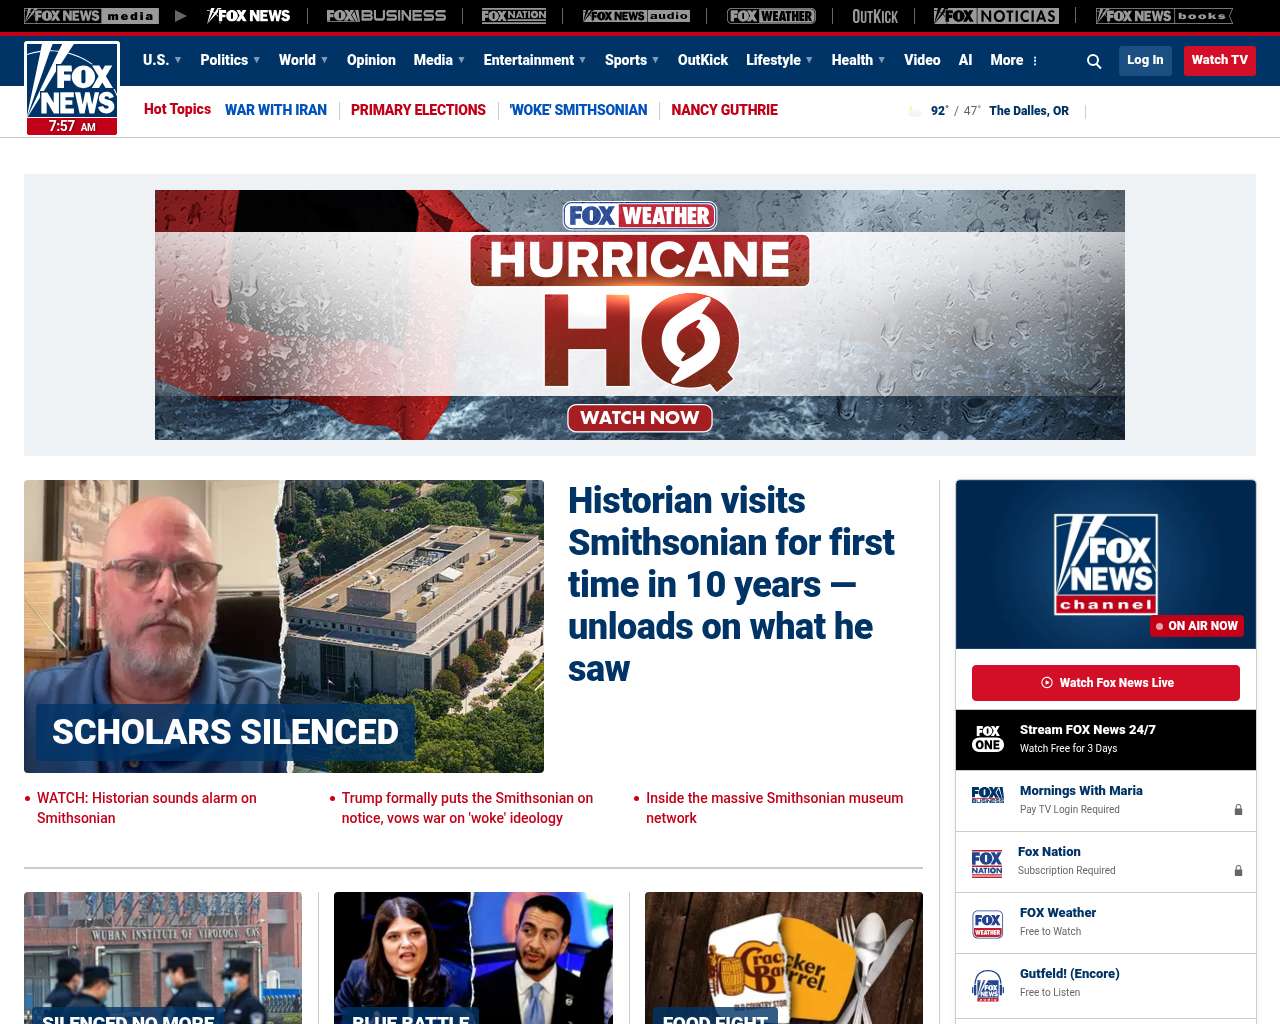Select NANCY GUTHRIE hot topic
Image resolution: width=1280 pixels, height=1024 pixels.
pyautogui.click(x=724, y=110)
